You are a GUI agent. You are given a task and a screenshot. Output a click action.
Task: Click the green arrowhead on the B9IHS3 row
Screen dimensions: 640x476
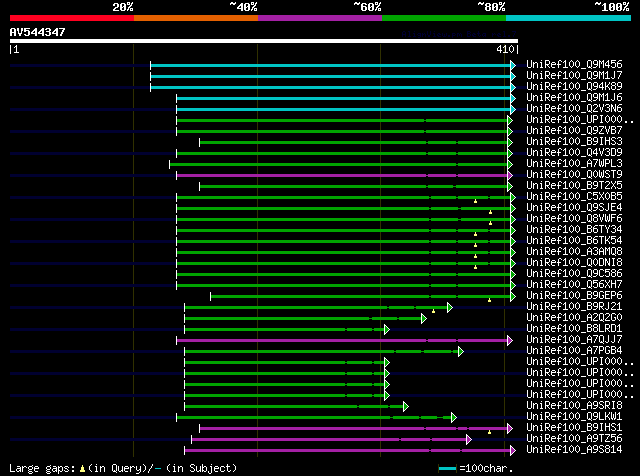(510, 142)
